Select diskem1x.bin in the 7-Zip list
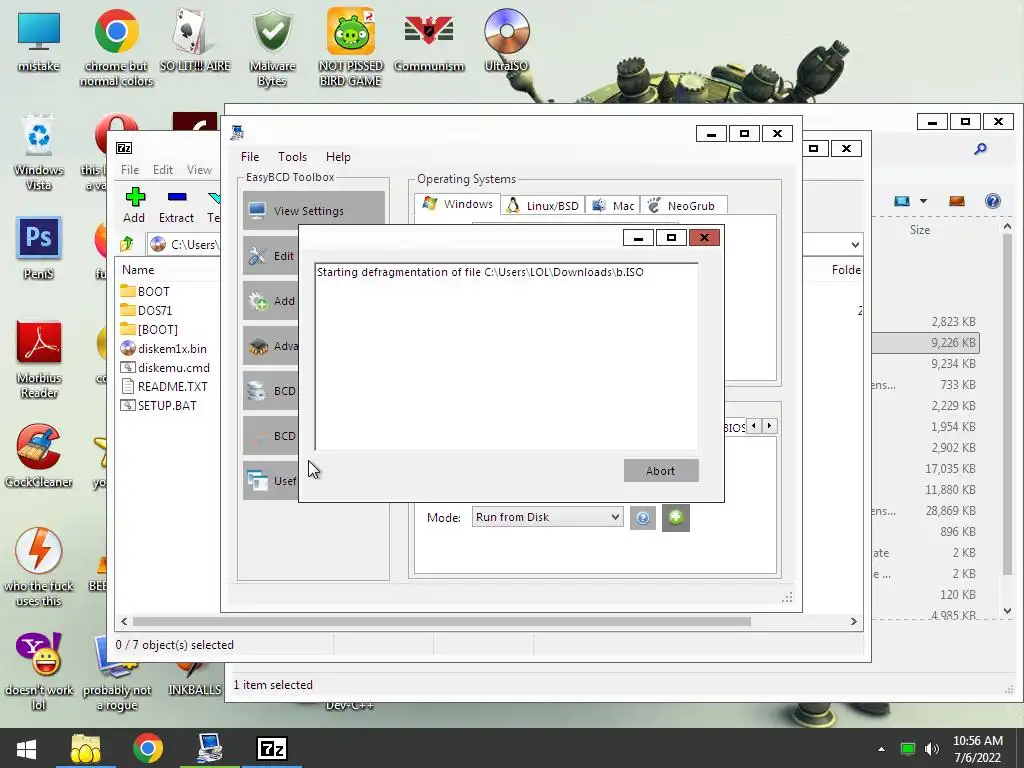Image resolution: width=1024 pixels, height=768 pixels. tap(163, 348)
